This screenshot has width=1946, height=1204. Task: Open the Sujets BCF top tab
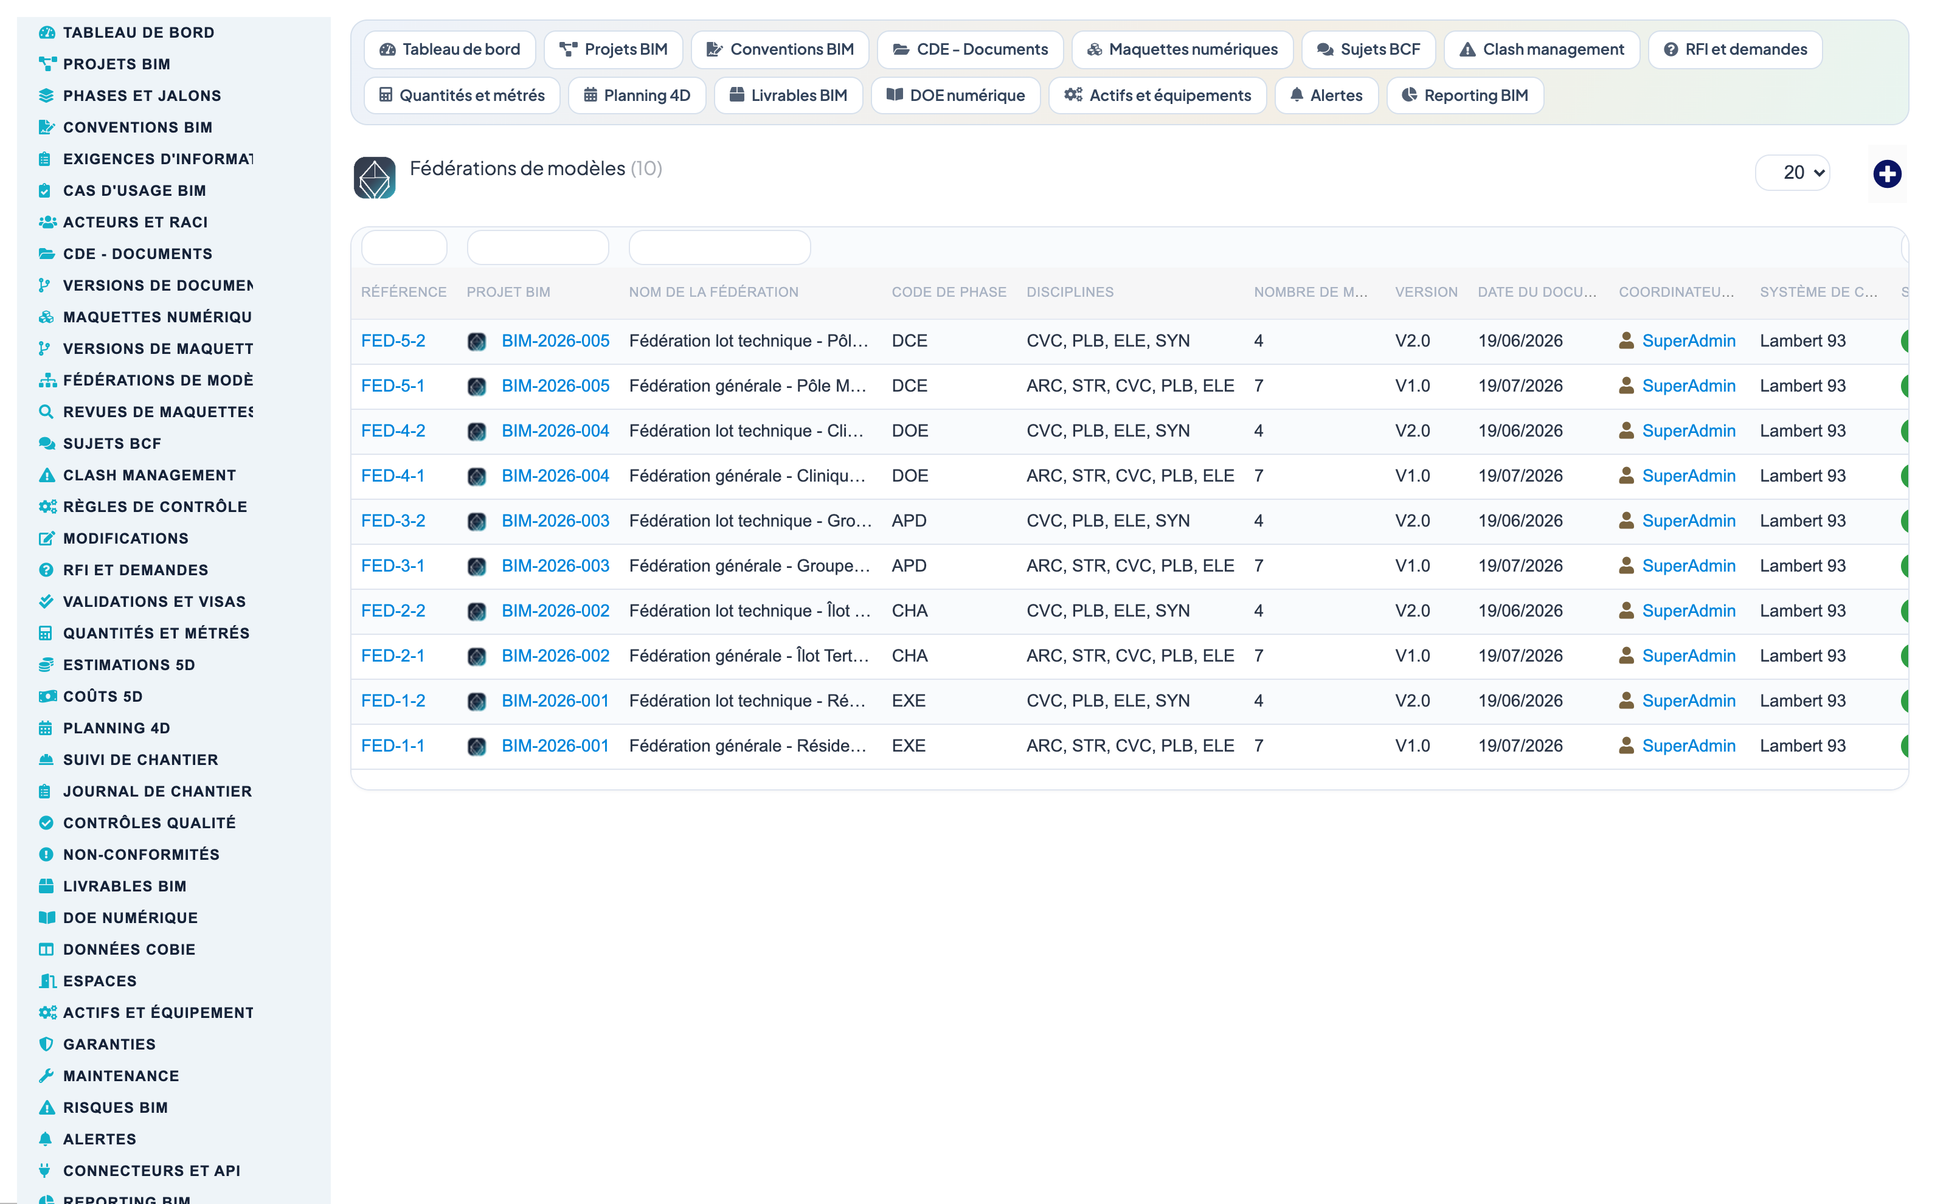1369,49
